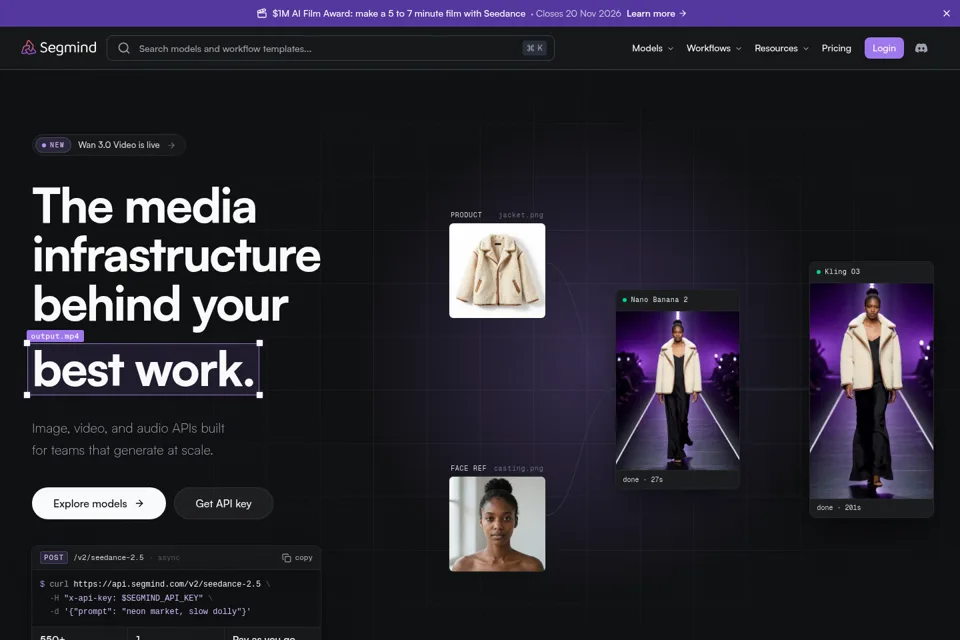Open the Segmind logo home link

[x=59, y=48]
